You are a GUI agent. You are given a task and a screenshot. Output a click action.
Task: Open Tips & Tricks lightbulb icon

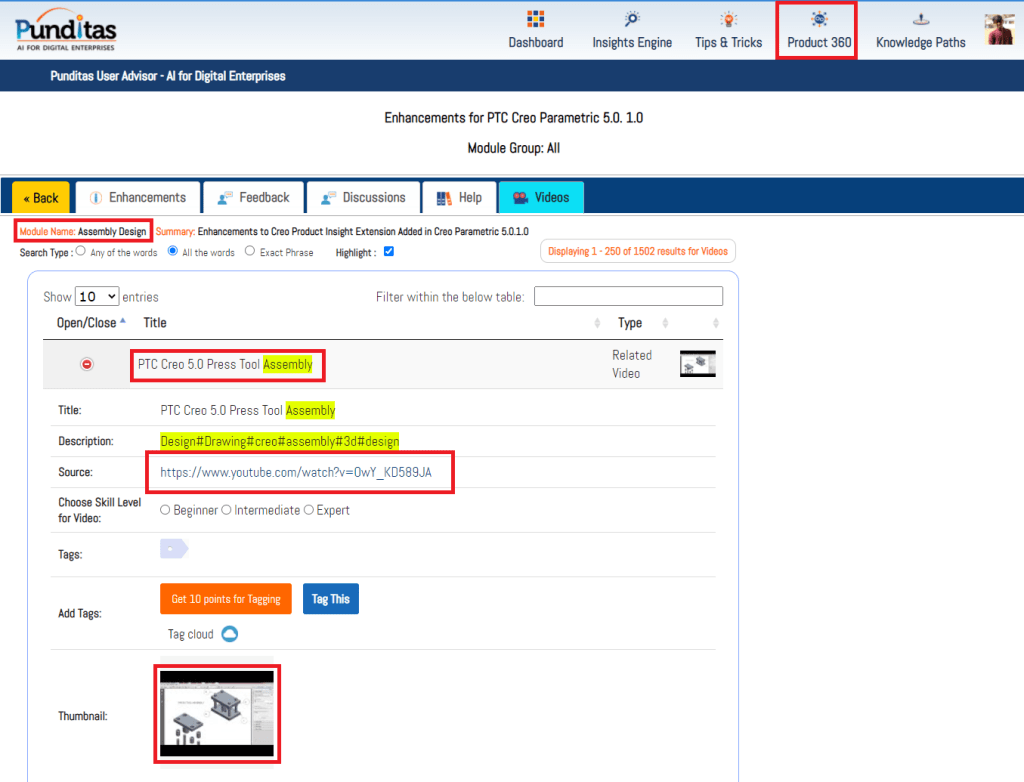[729, 20]
